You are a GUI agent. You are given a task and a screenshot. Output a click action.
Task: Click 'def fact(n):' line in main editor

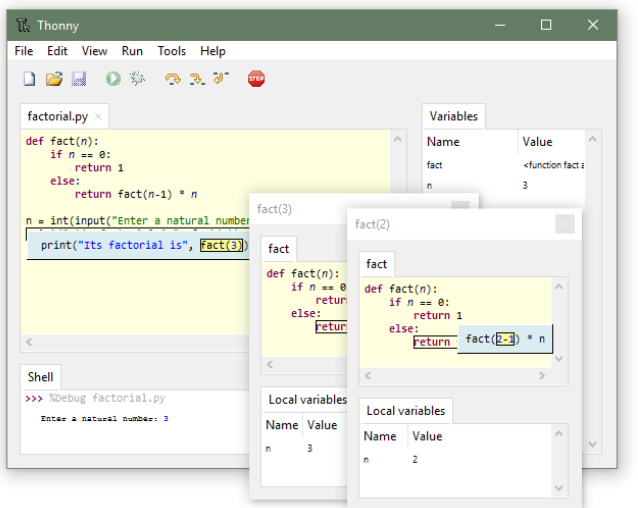(x=62, y=141)
